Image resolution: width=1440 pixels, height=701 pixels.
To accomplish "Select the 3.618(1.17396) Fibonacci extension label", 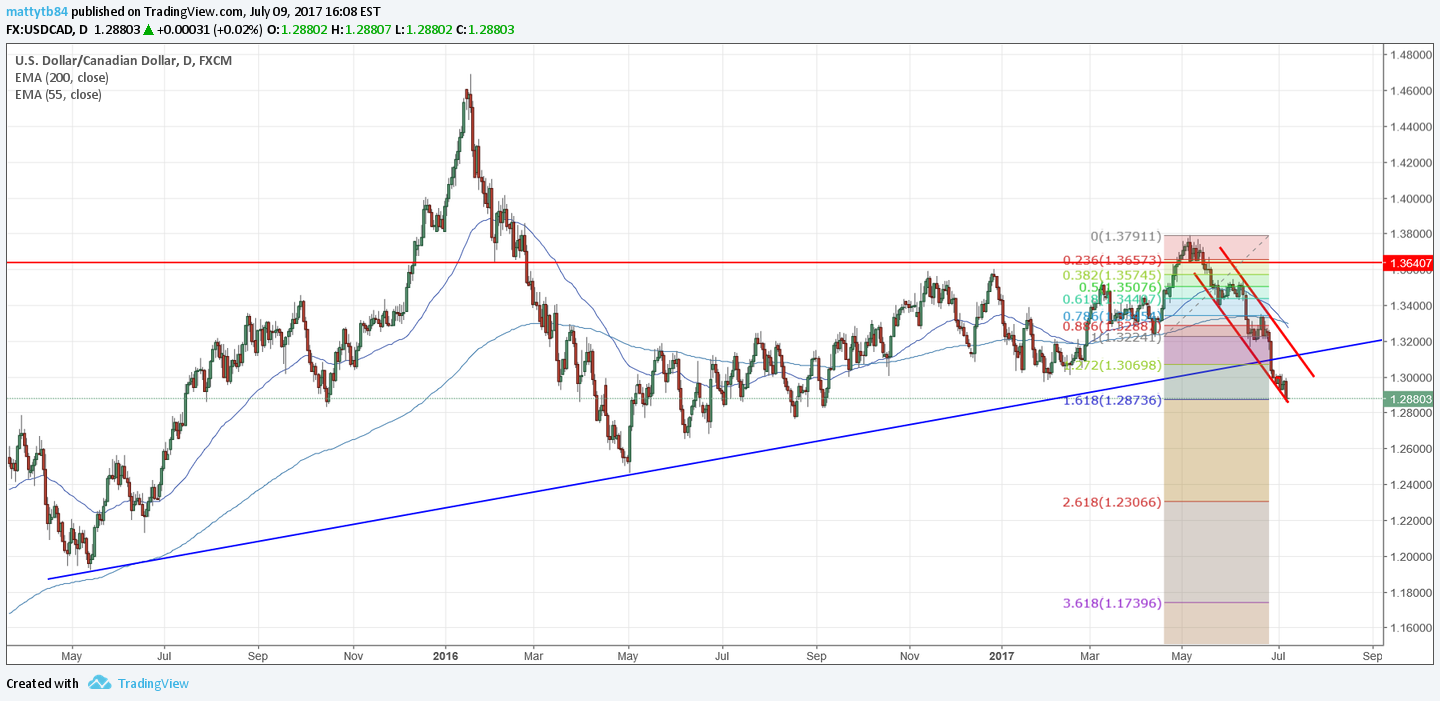I will pos(1112,603).
